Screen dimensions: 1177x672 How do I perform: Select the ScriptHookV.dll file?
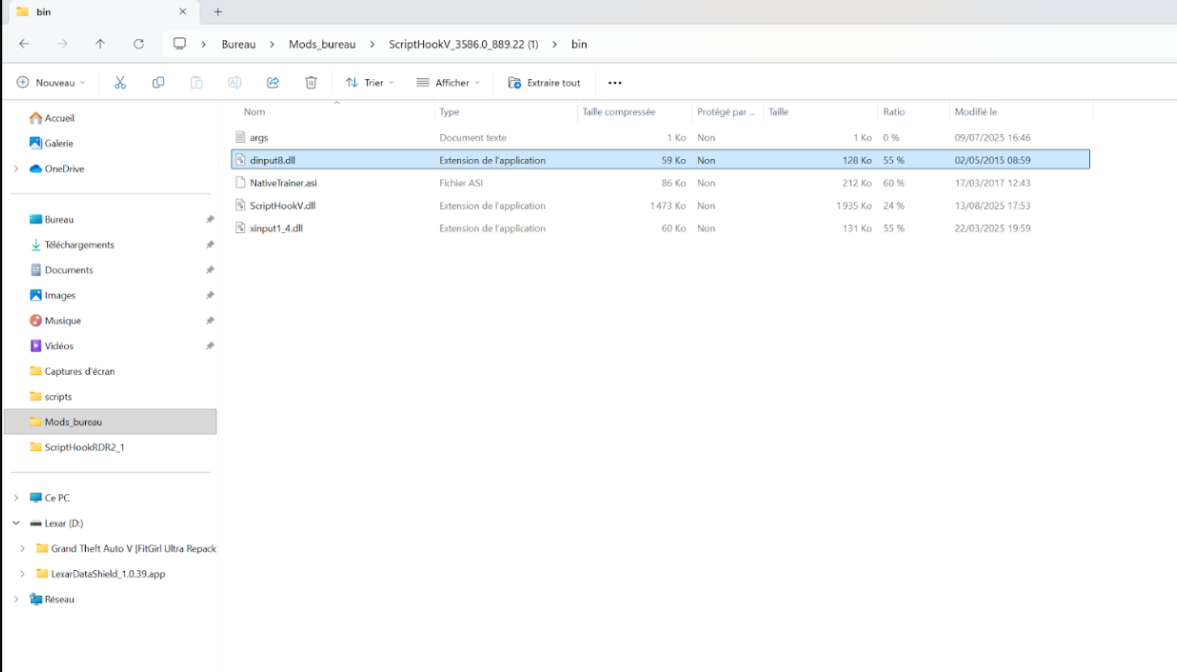(282, 206)
